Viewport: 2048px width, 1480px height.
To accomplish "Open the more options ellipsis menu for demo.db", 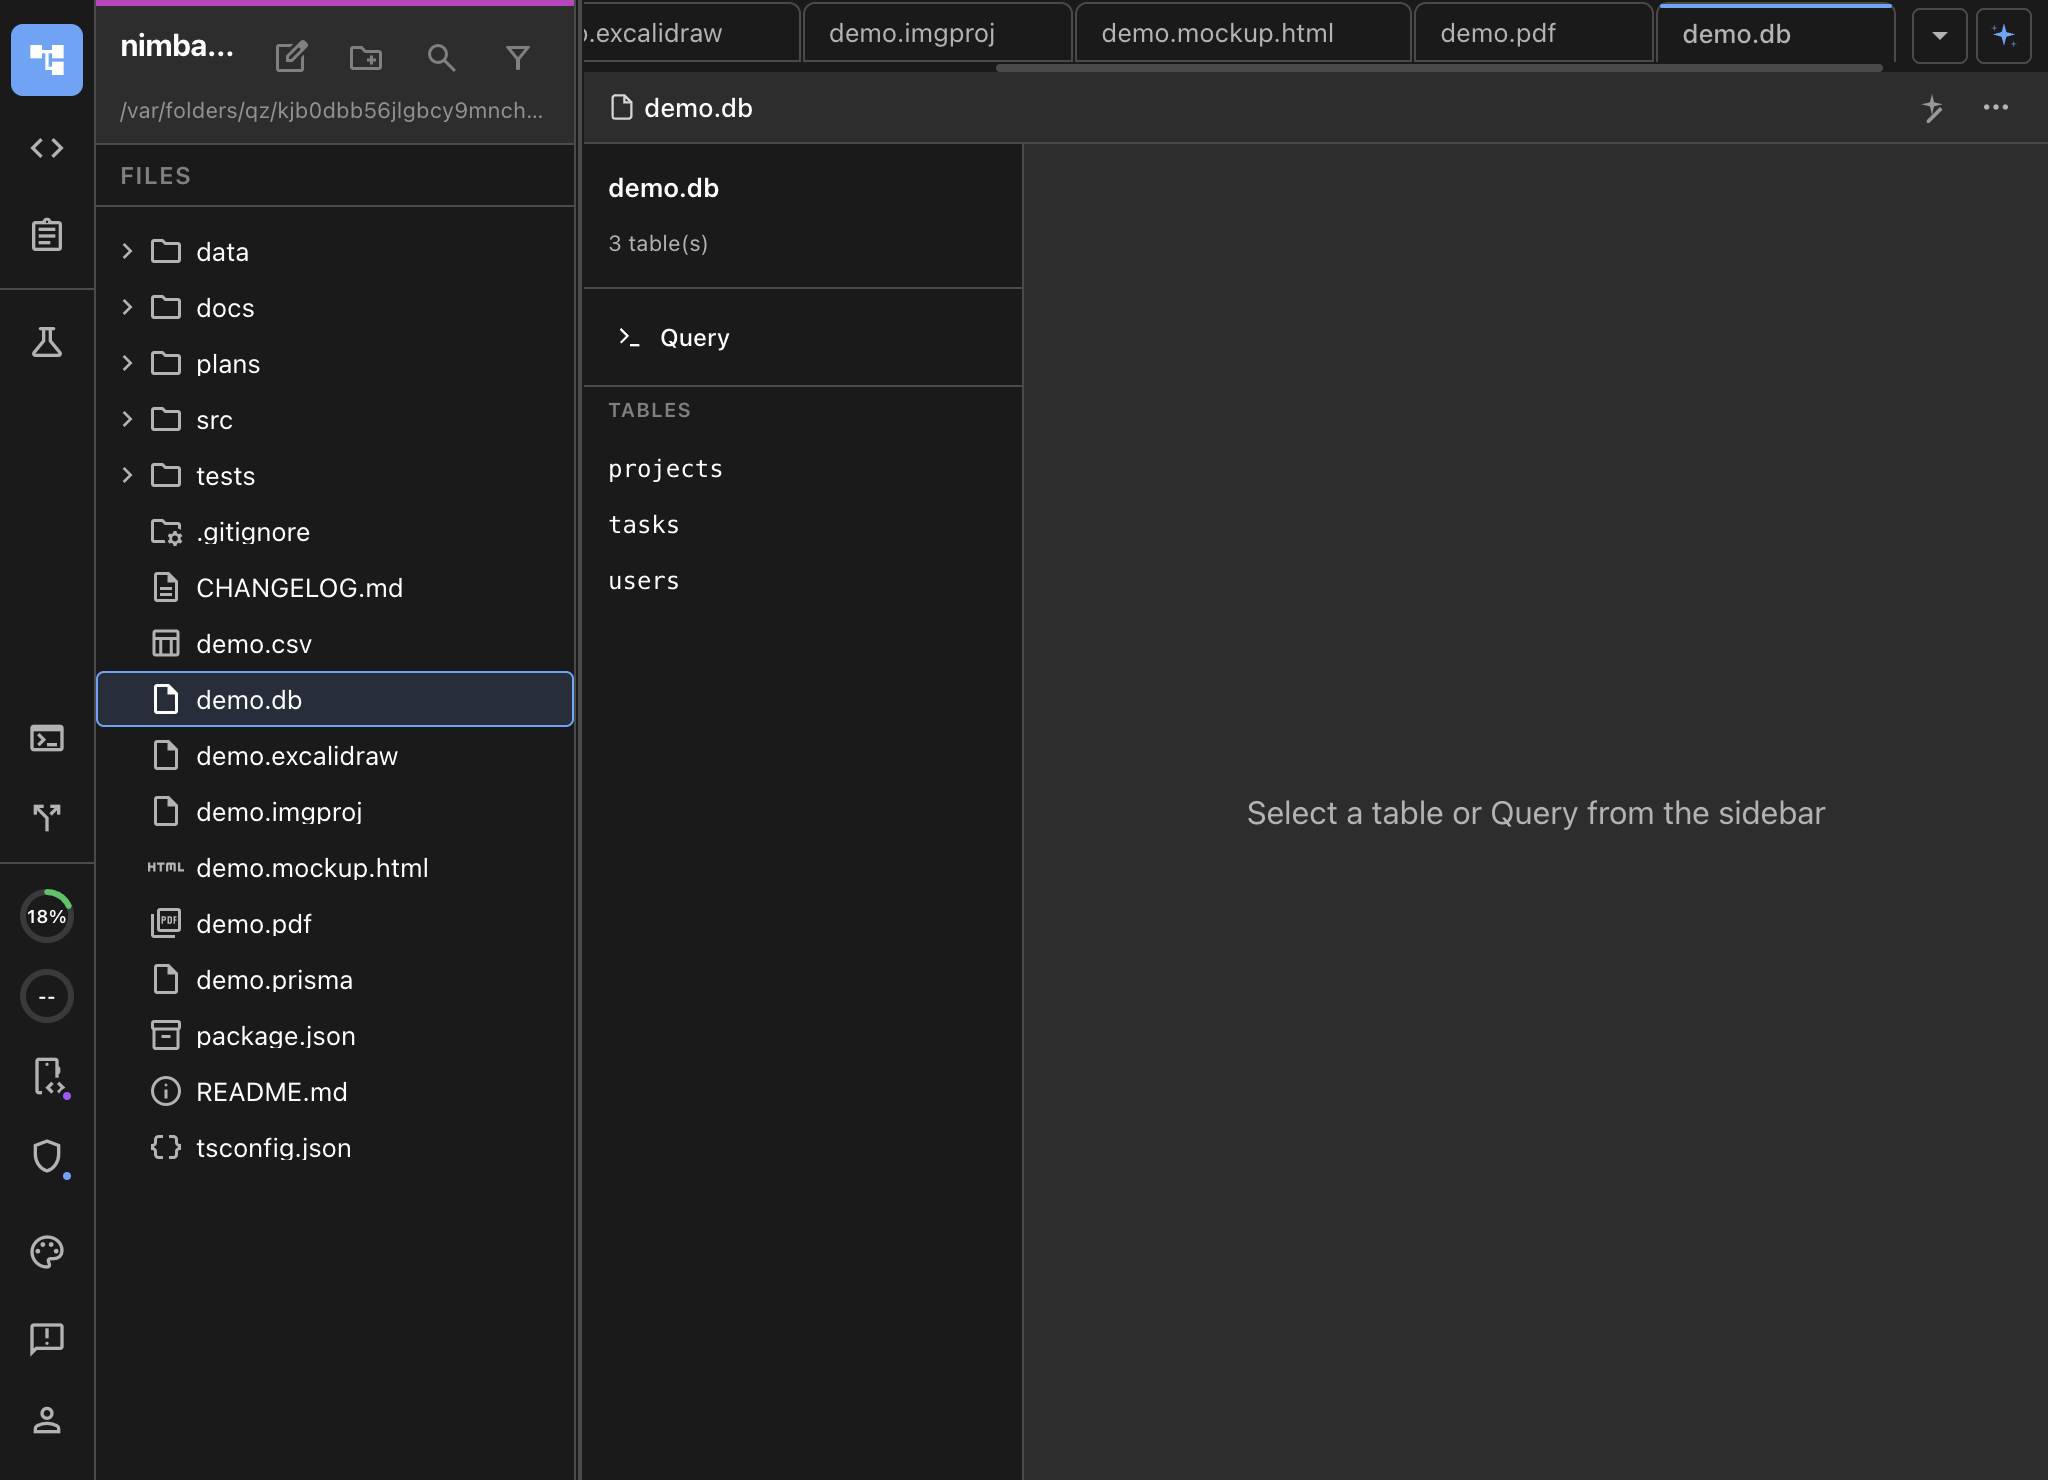I will pyautogui.click(x=1996, y=108).
